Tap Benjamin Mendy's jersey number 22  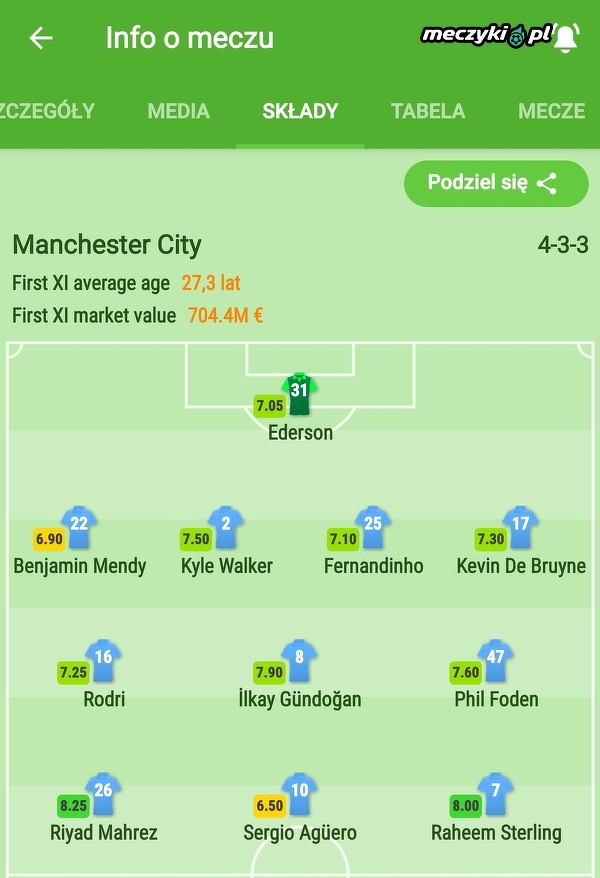[x=79, y=526]
